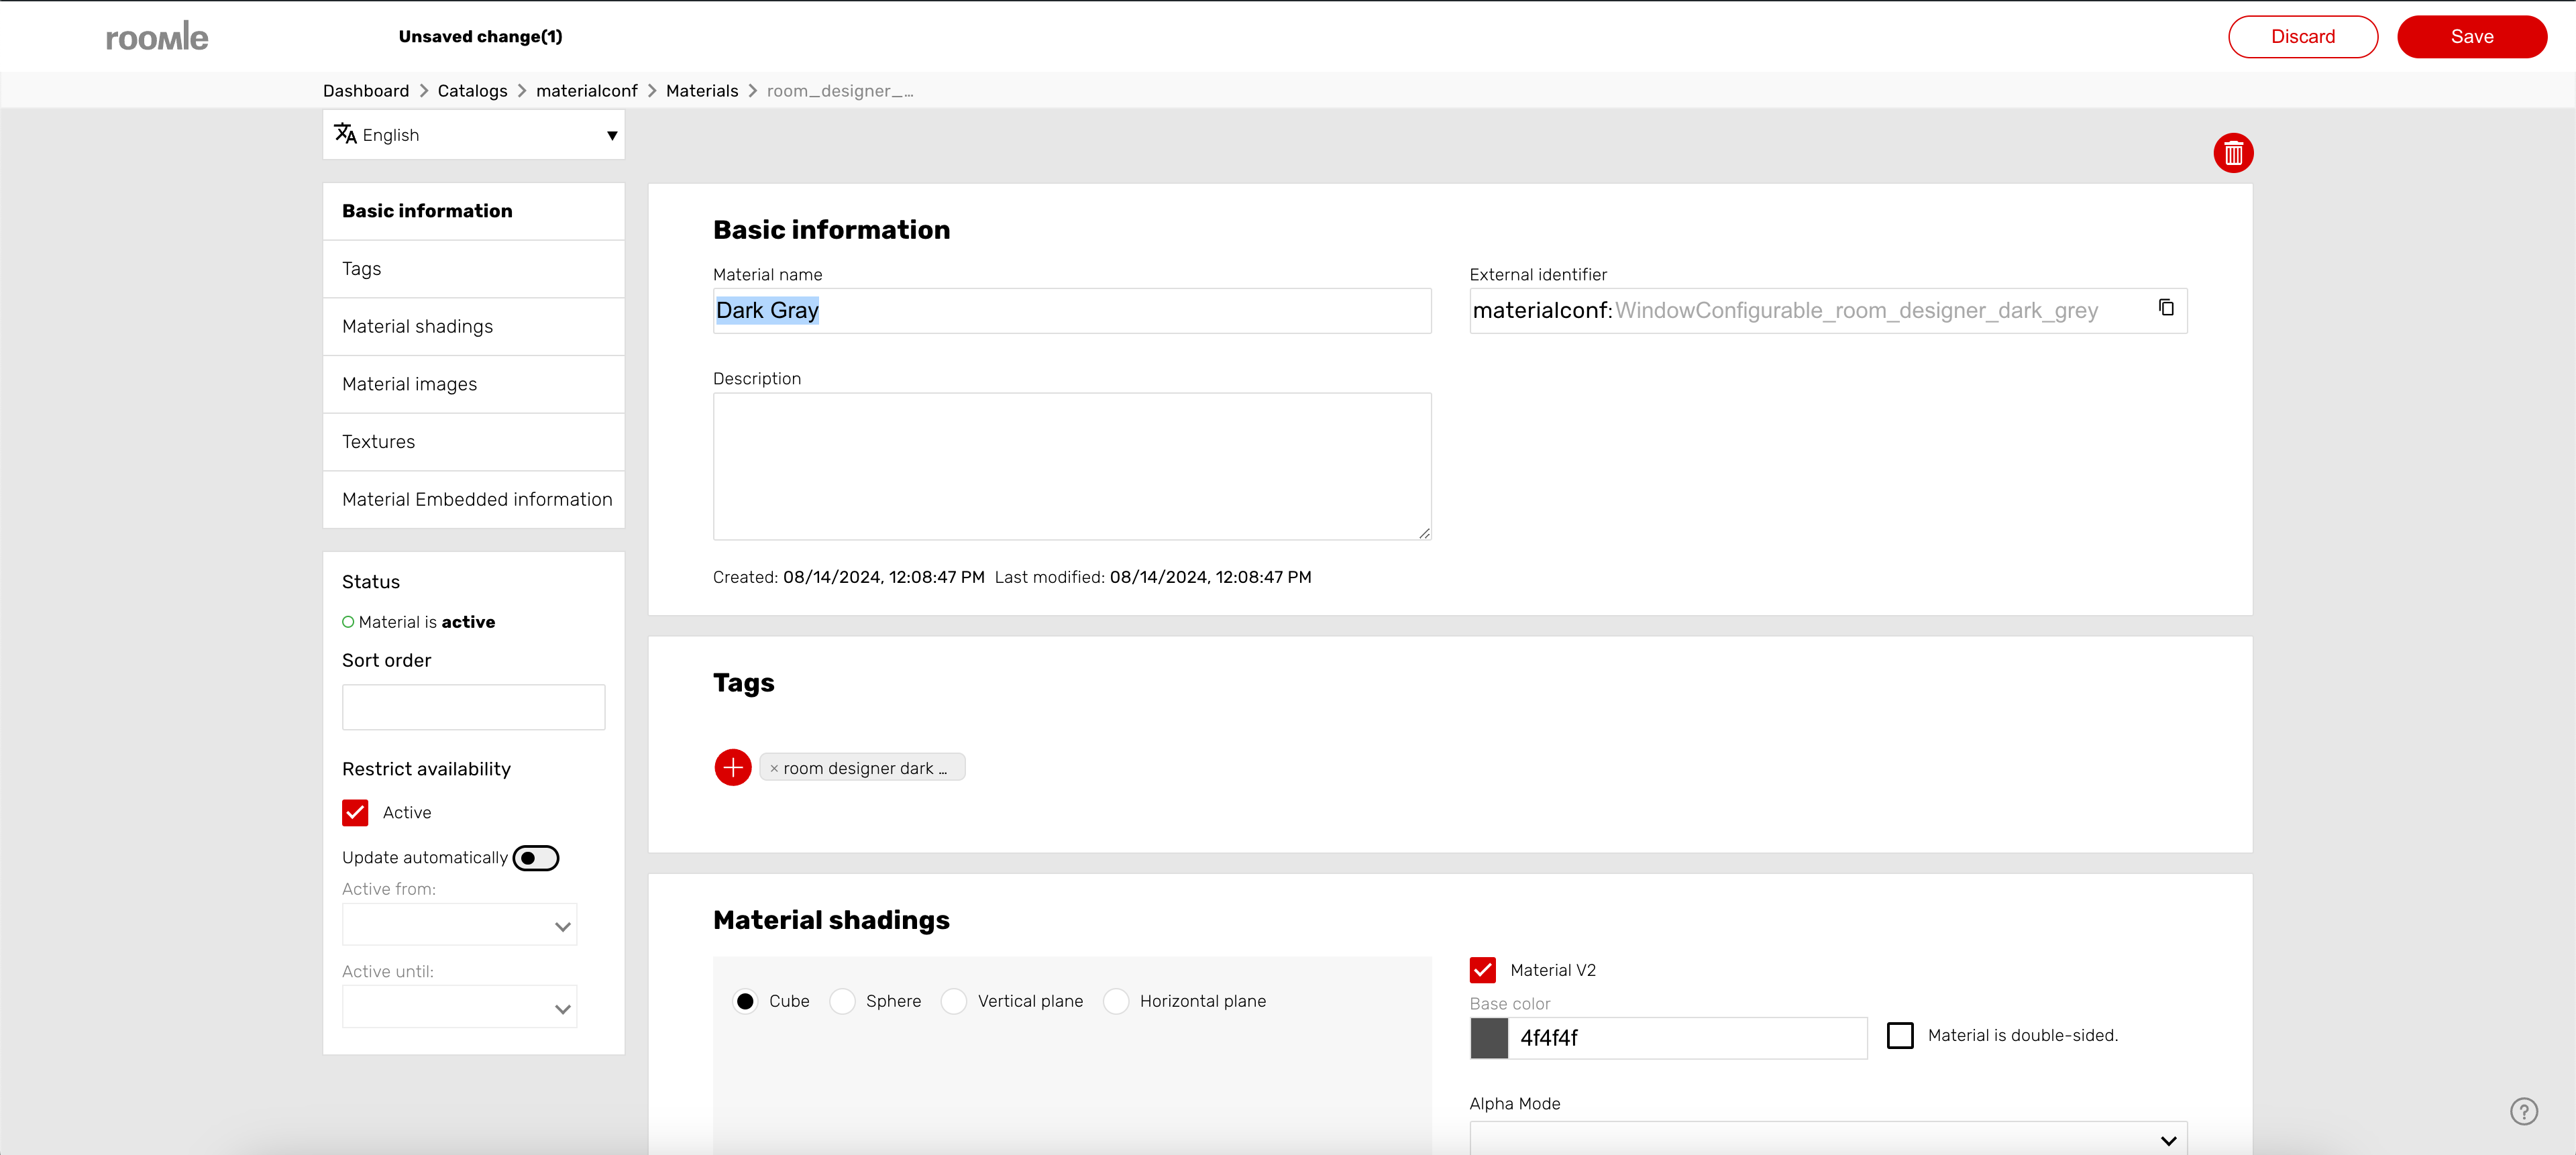This screenshot has height=1155, width=2576.
Task: Open the help question mark icon
Action: click(x=2523, y=1111)
